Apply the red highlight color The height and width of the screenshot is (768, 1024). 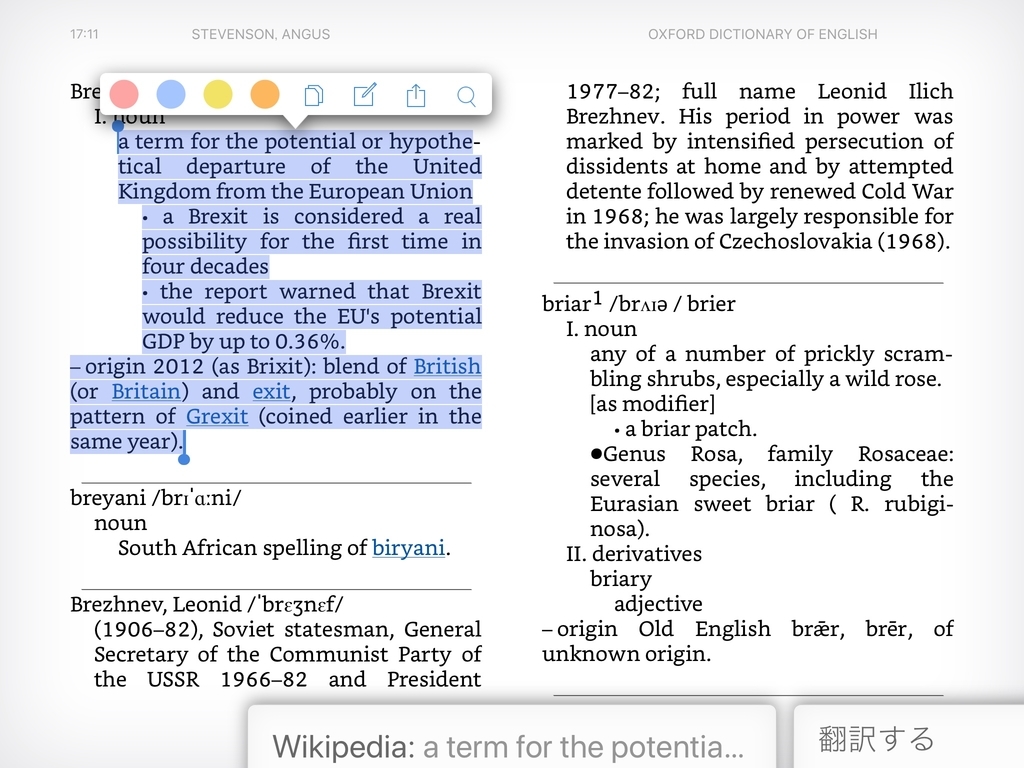(124, 95)
